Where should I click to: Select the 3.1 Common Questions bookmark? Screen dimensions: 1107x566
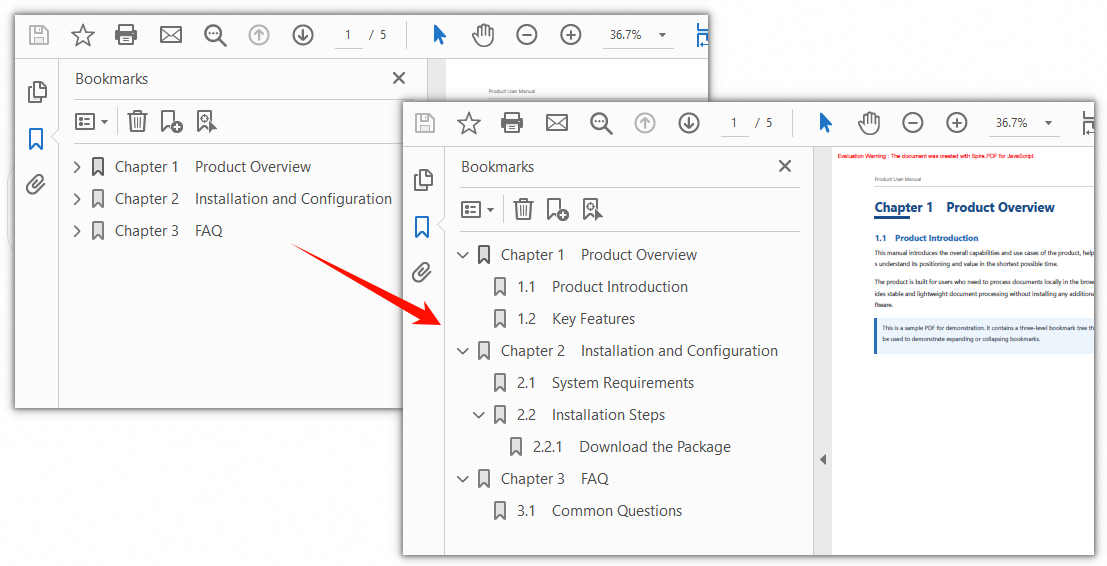coord(599,511)
